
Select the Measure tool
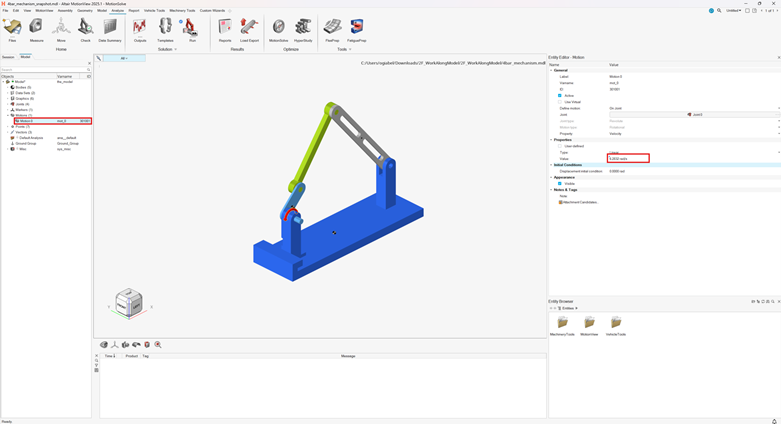tap(36, 27)
